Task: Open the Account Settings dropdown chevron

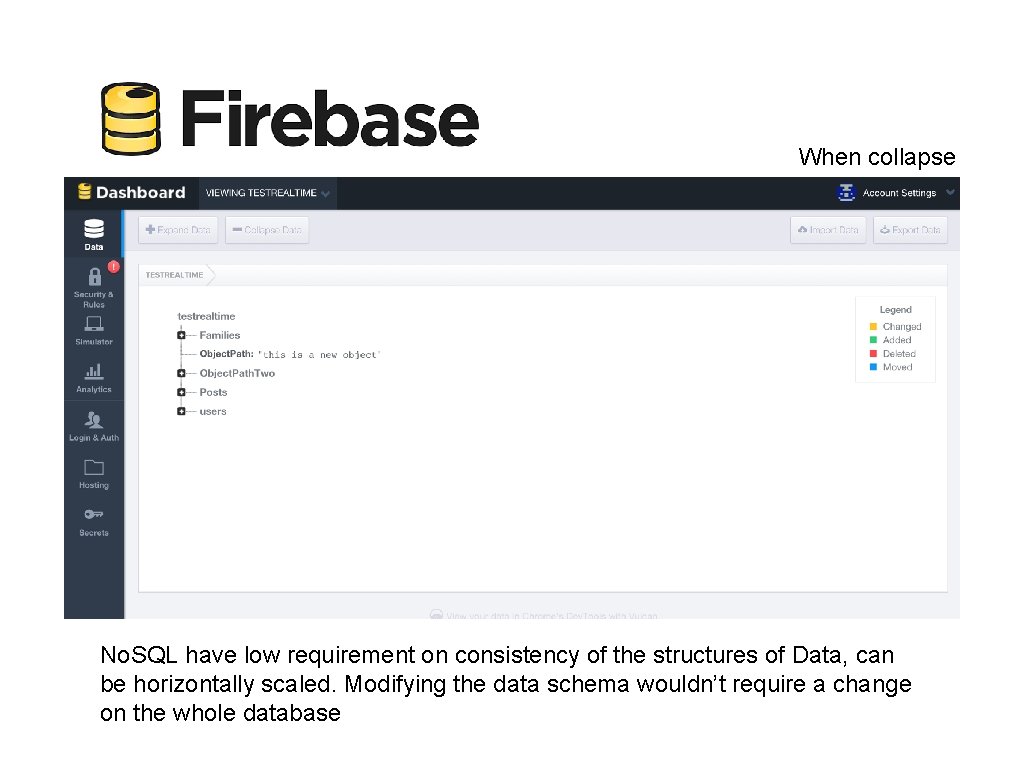Action: 950,192
